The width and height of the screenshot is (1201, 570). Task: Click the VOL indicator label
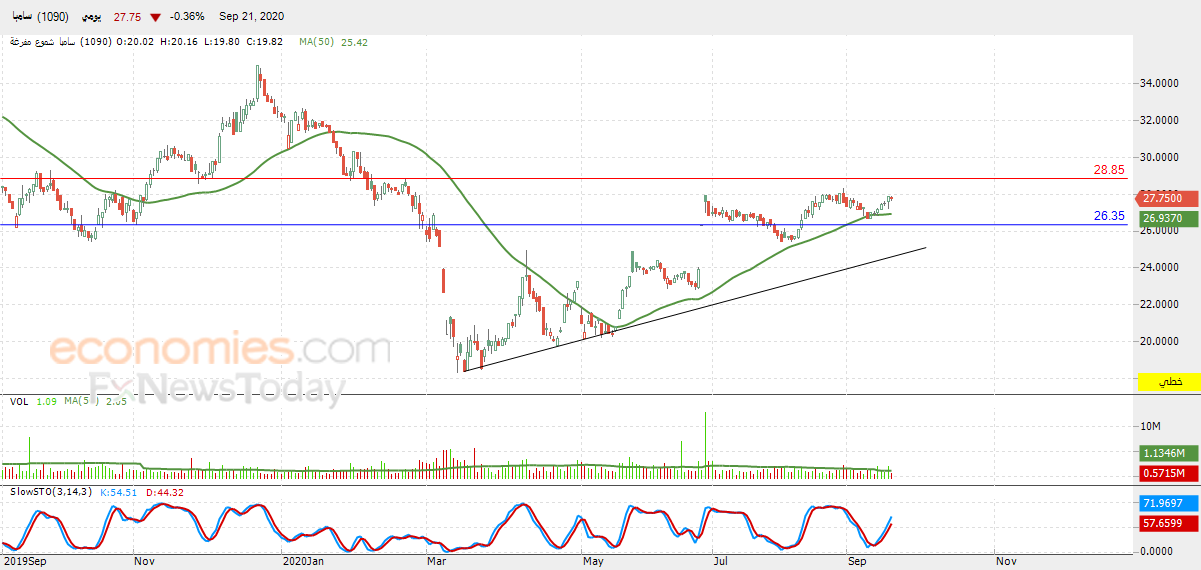point(19,401)
